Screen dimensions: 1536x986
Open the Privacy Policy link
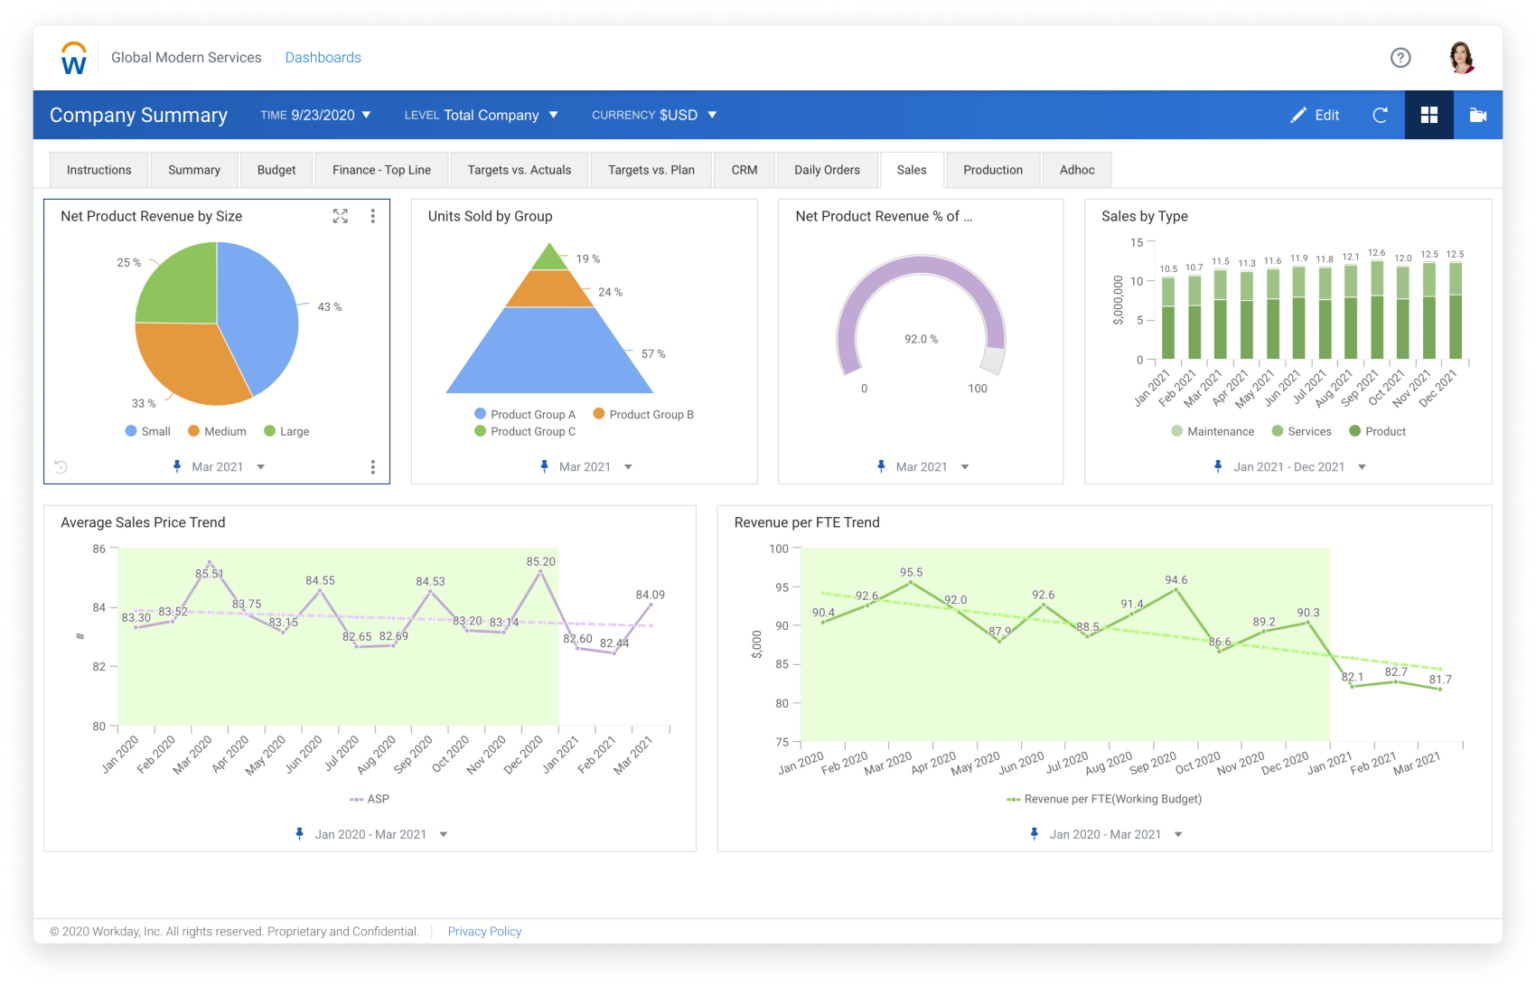coord(484,931)
